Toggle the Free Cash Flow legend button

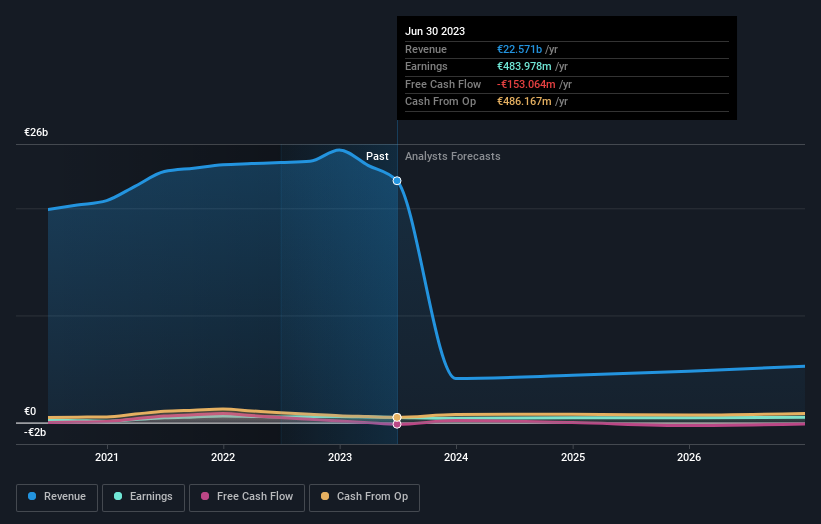click(x=247, y=497)
